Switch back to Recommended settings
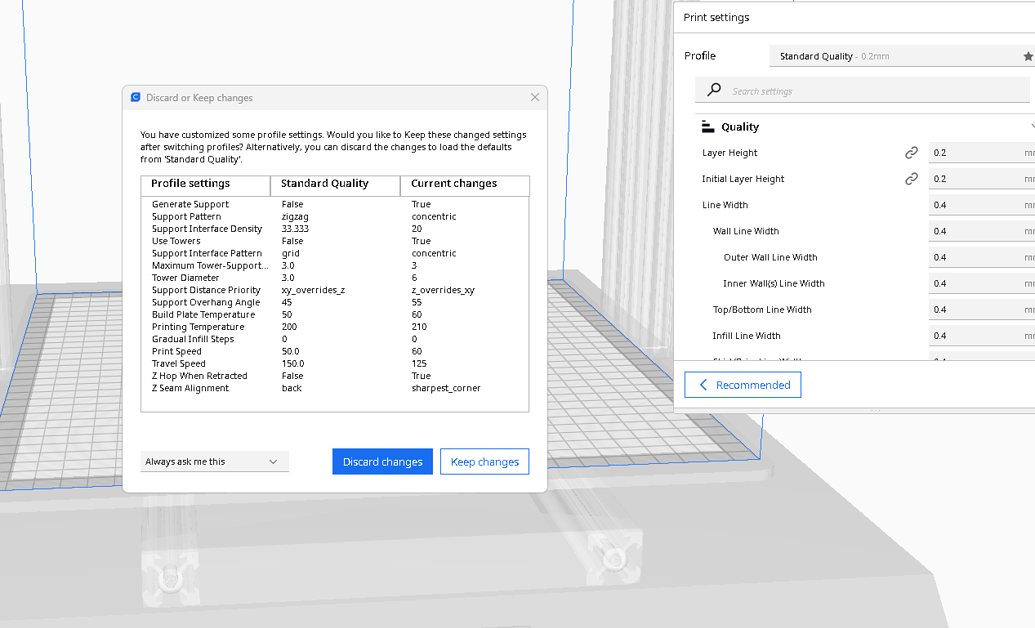This screenshot has width=1035, height=628. (743, 385)
